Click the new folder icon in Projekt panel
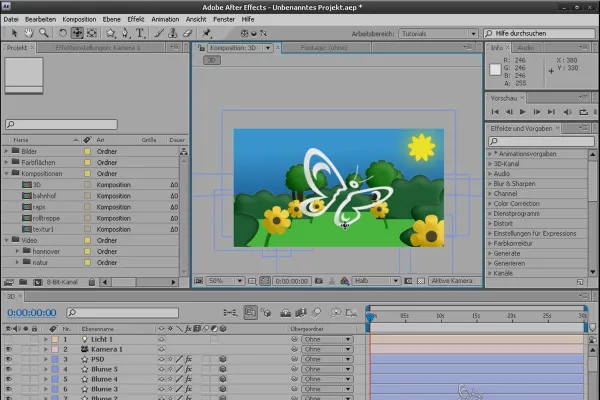 23,282
